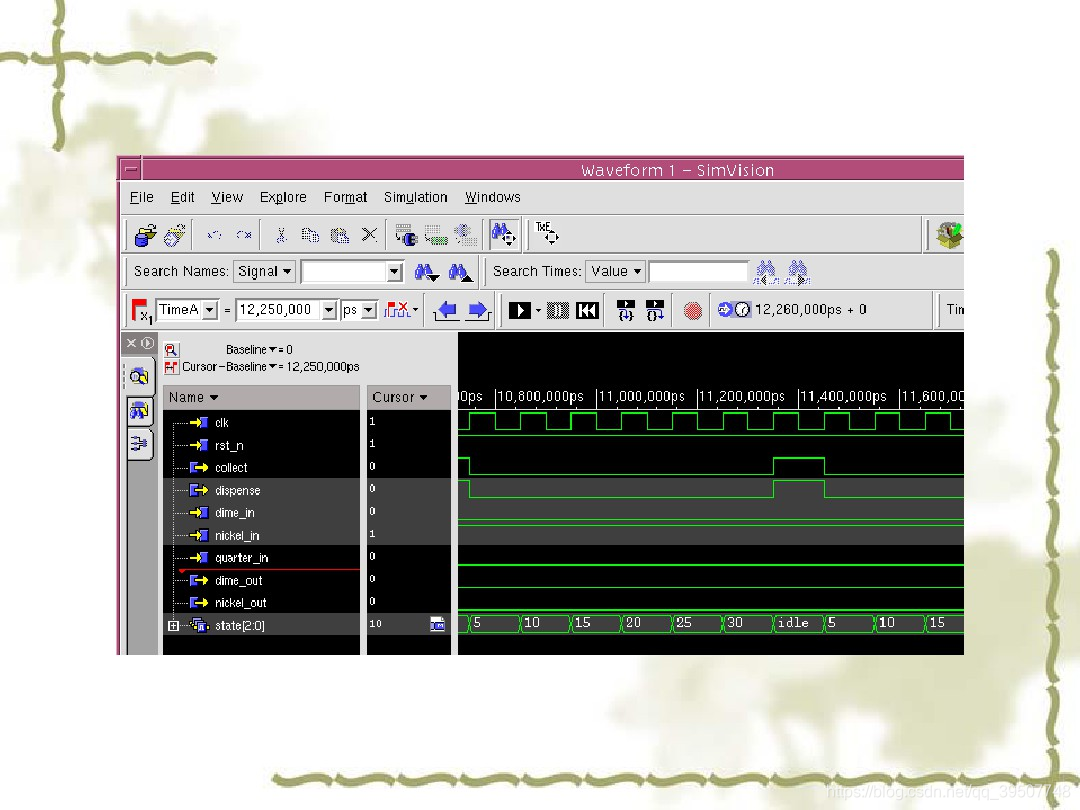
Task: Open the 12,250,000 time value dropdown
Action: point(329,311)
